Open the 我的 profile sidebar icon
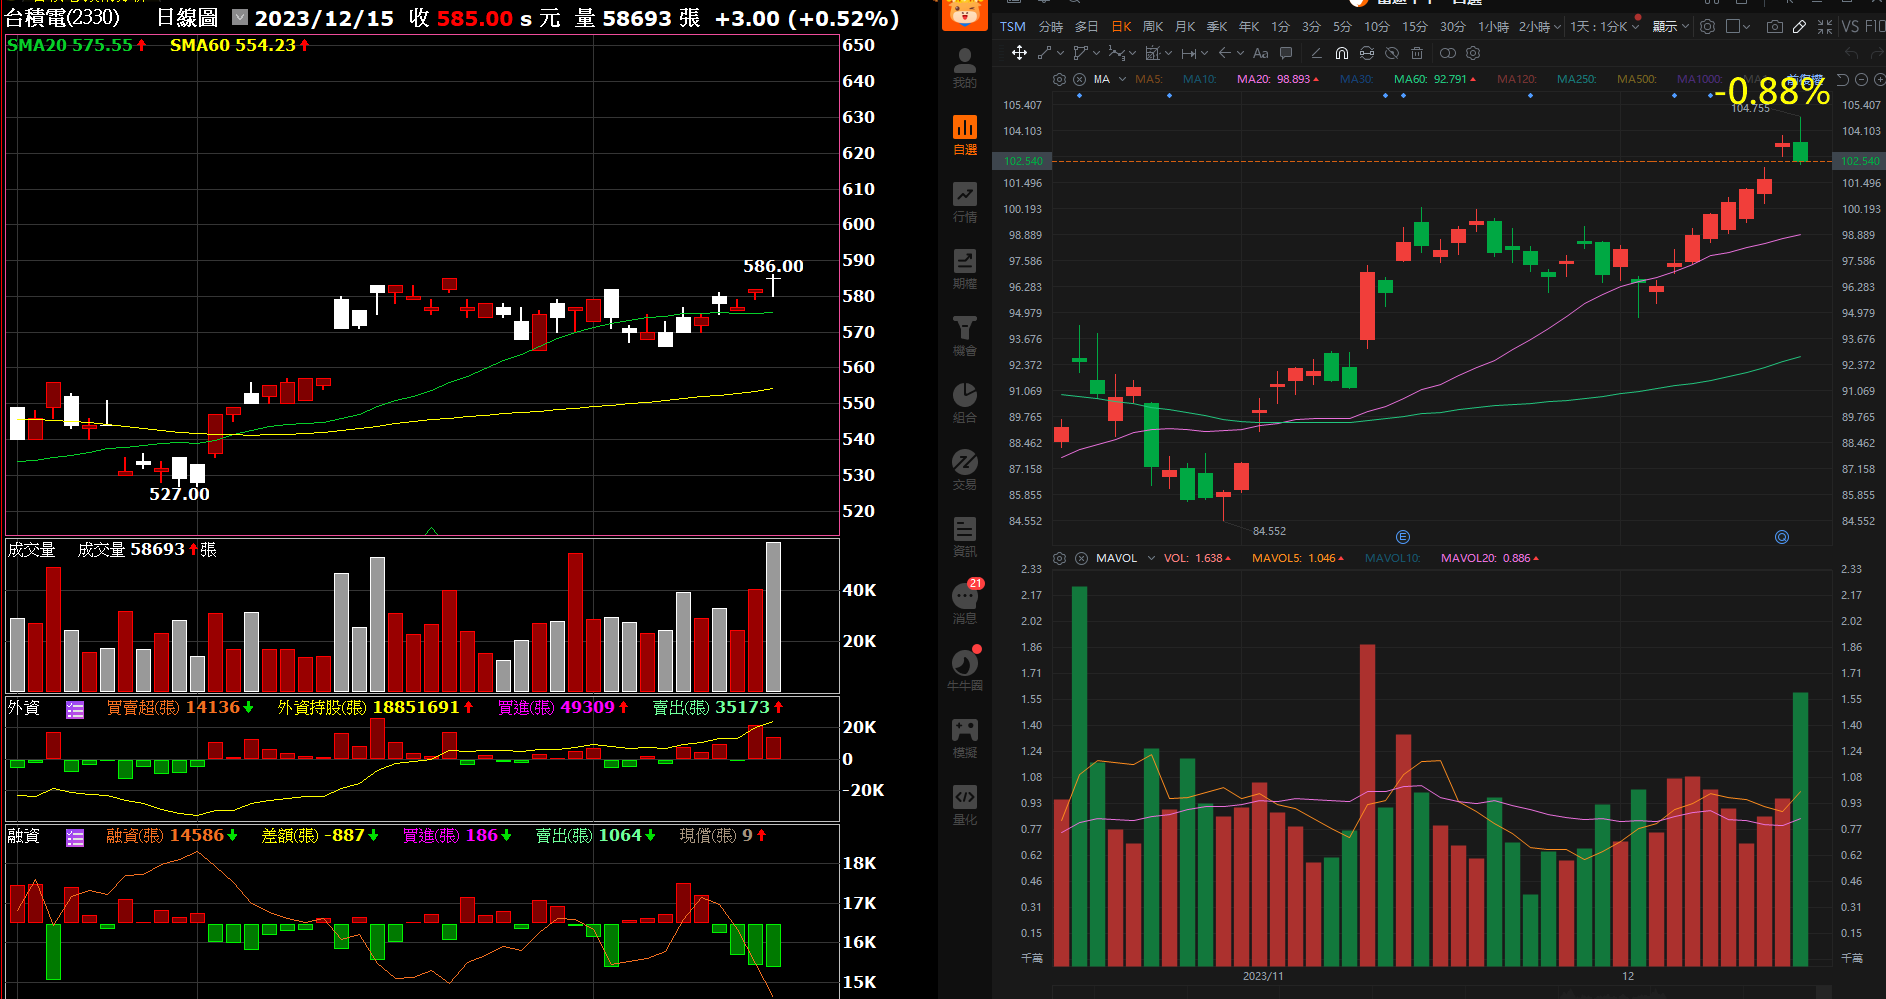This screenshot has width=1886, height=999. [x=965, y=68]
